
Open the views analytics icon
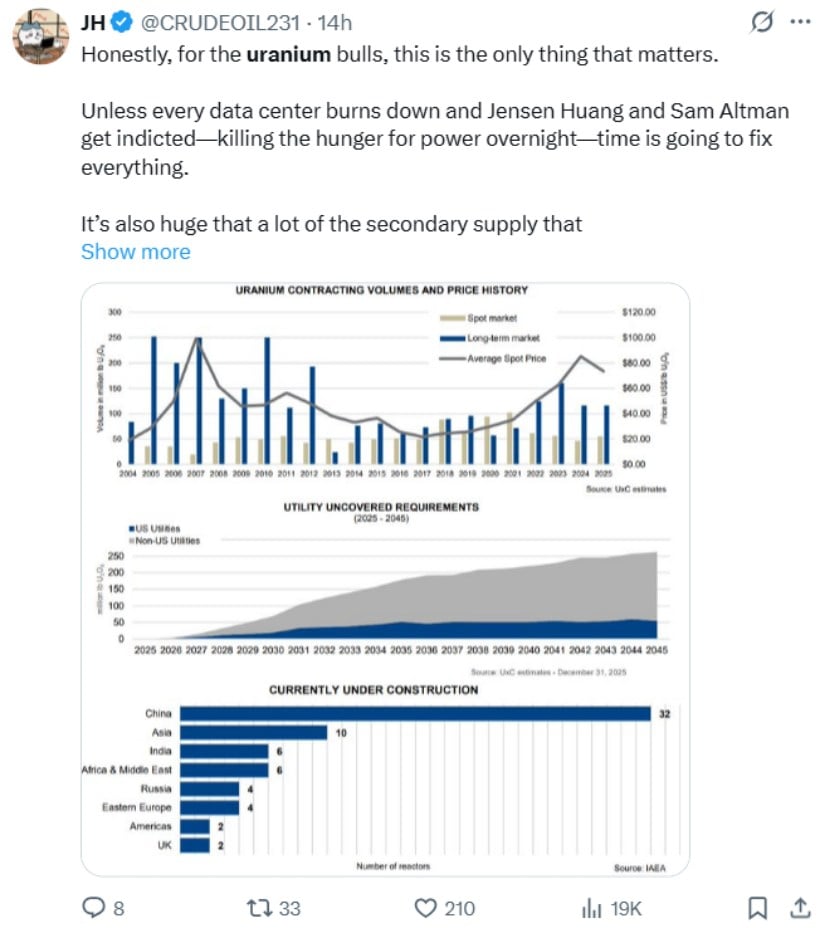(591, 908)
